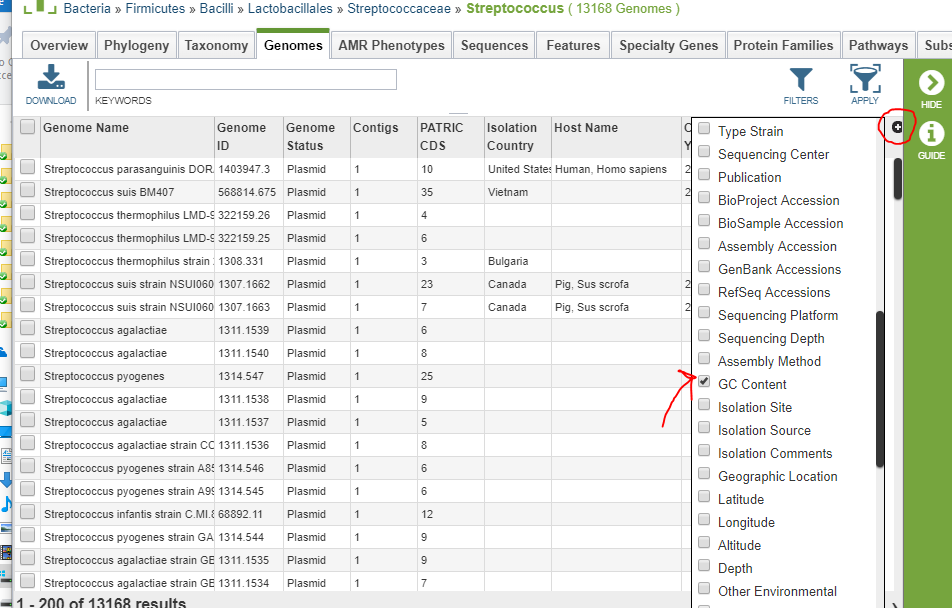Click the plus column selector icon
This screenshot has height=608, width=952.
(x=897, y=128)
